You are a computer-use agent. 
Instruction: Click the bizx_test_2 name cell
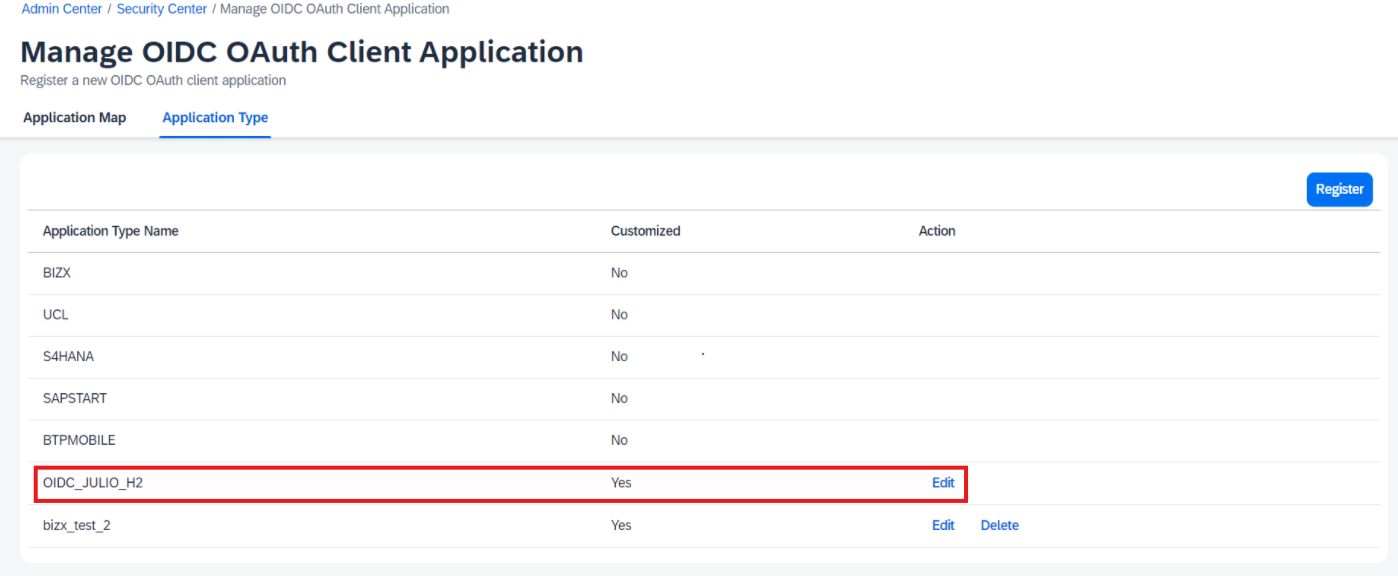tap(77, 525)
